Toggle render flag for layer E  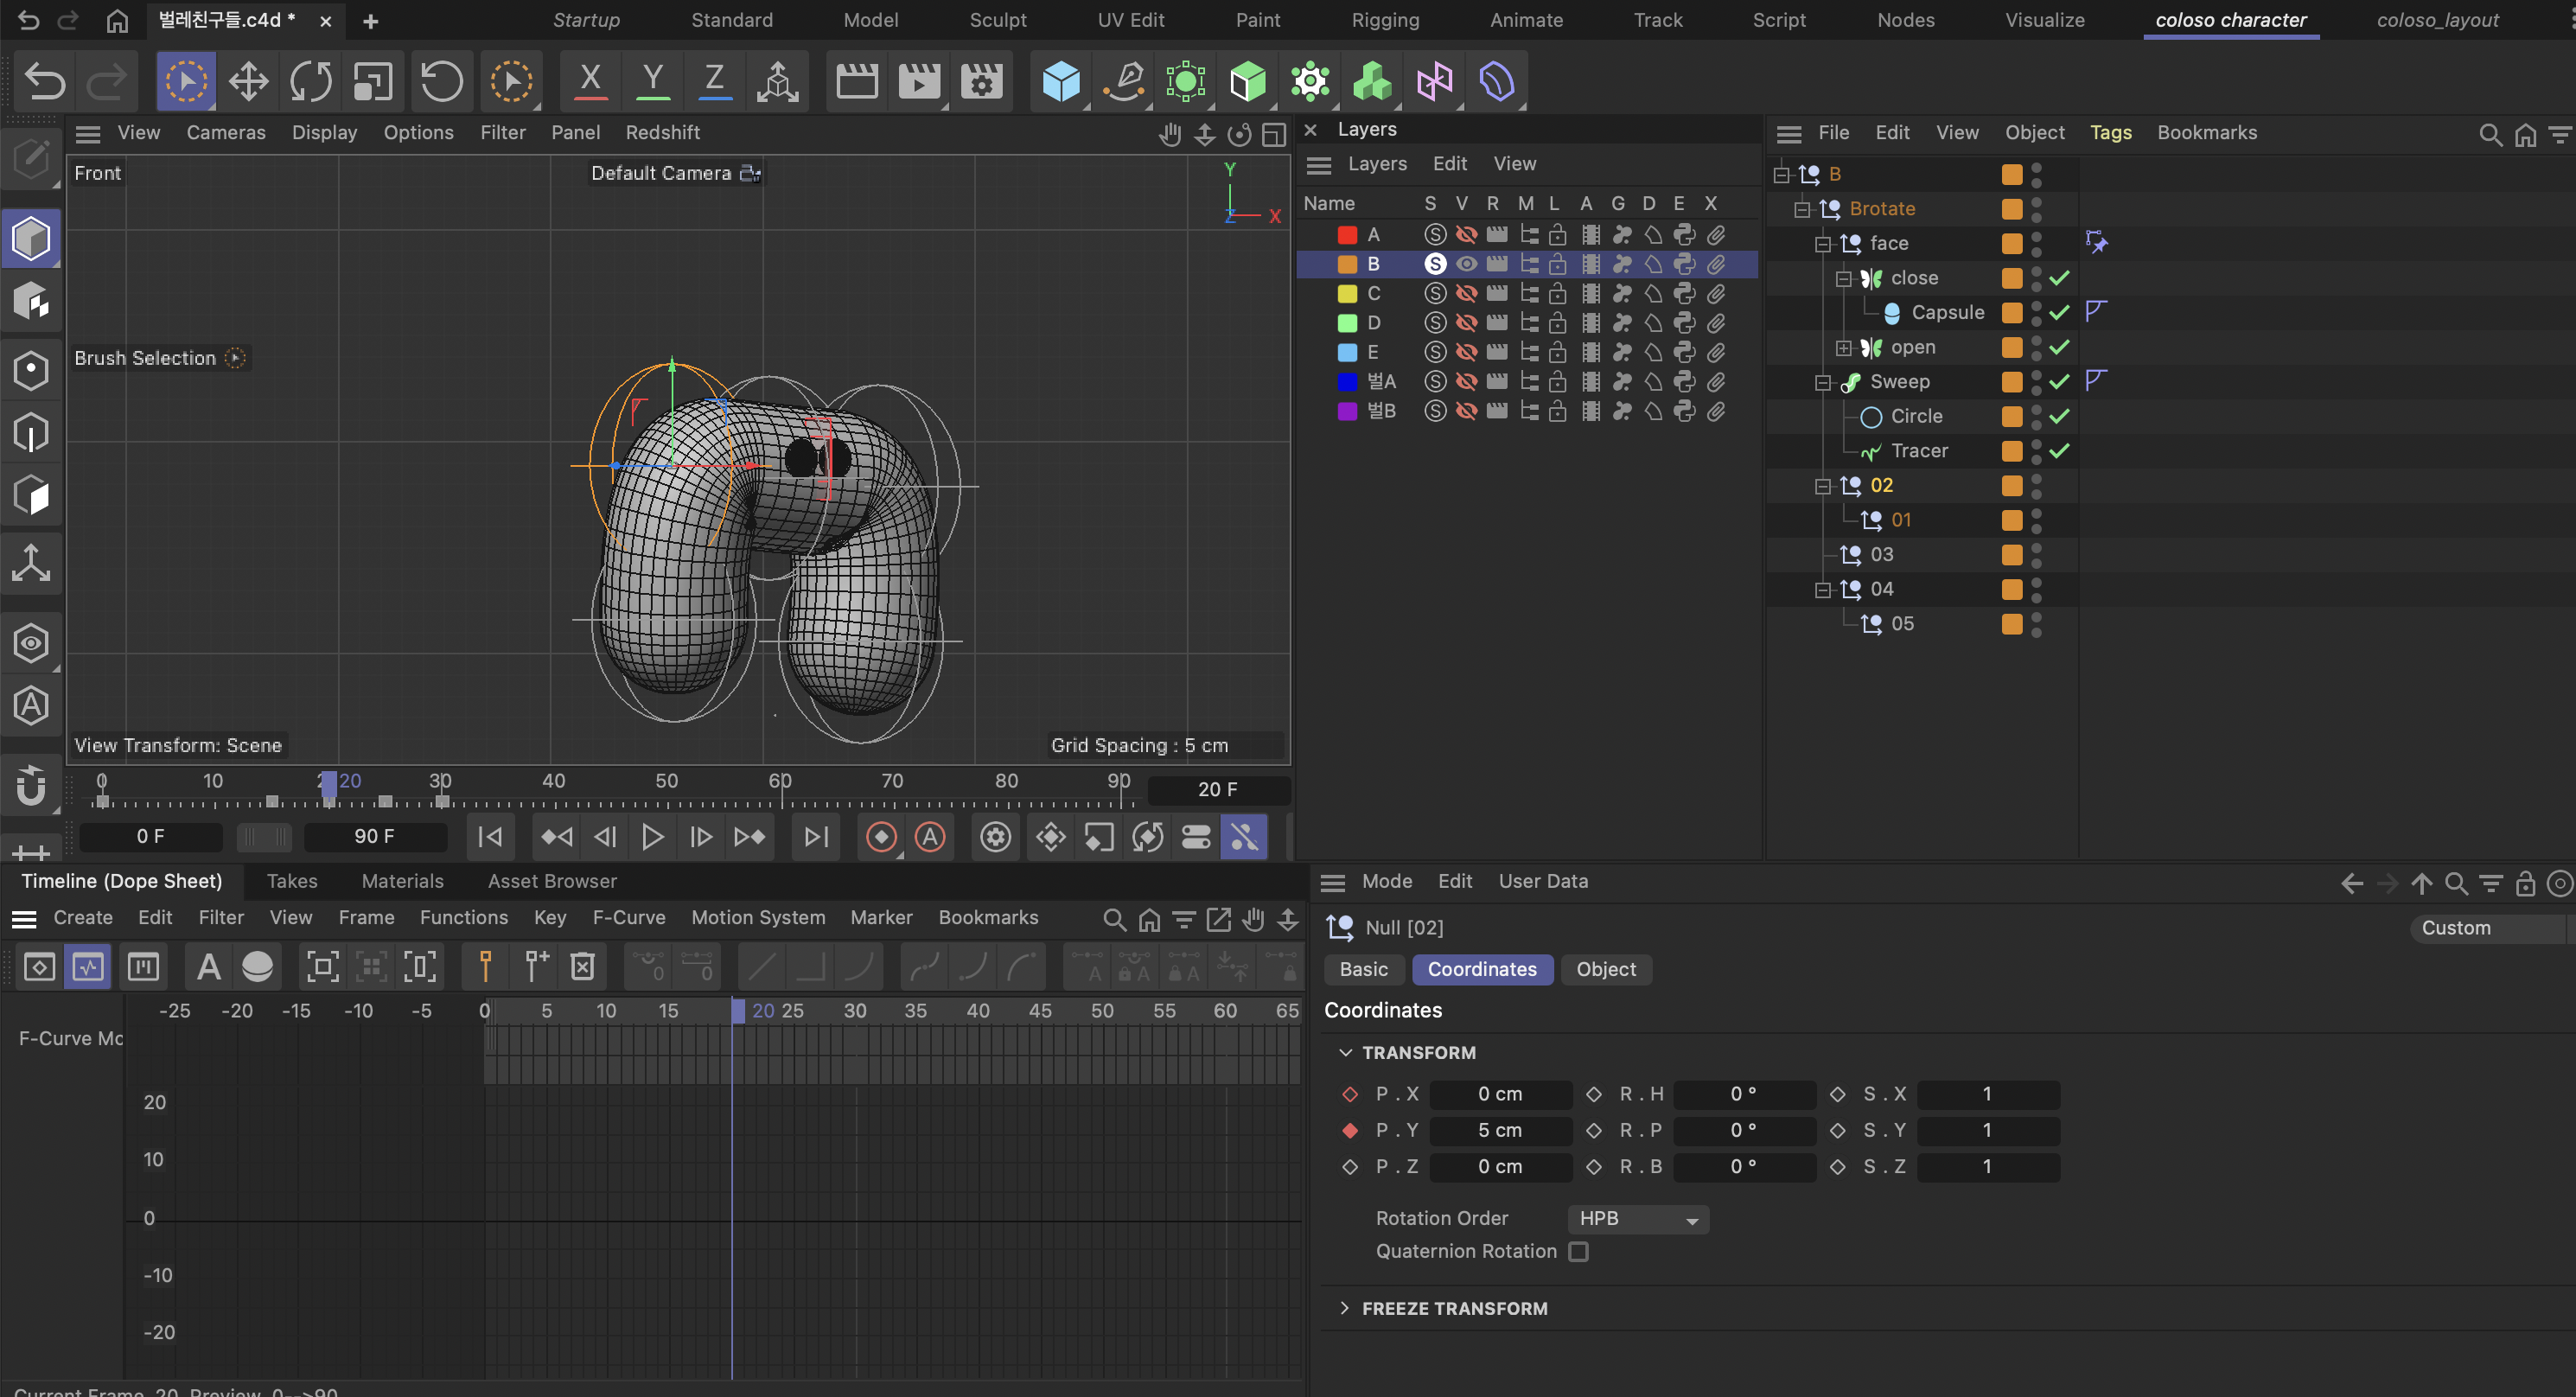[x=1497, y=352]
